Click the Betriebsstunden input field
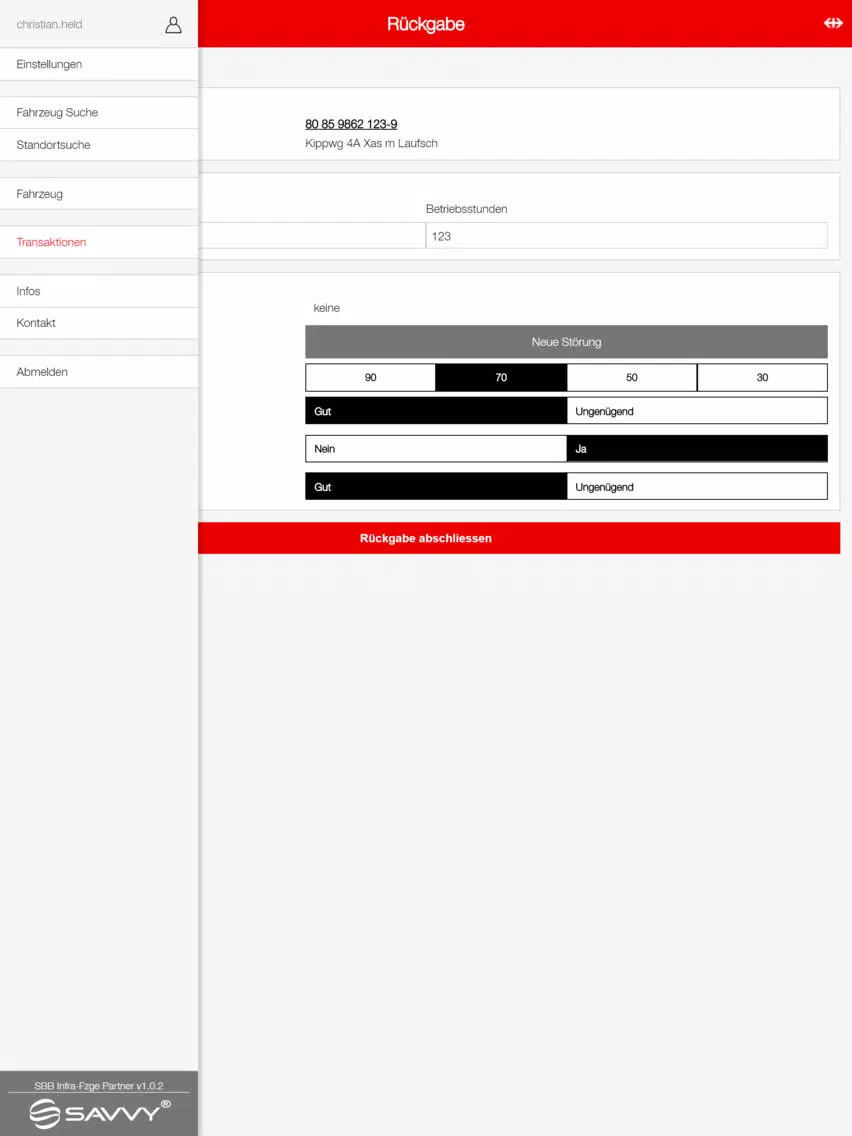The width and height of the screenshot is (852, 1136). (x=627, y=236)
